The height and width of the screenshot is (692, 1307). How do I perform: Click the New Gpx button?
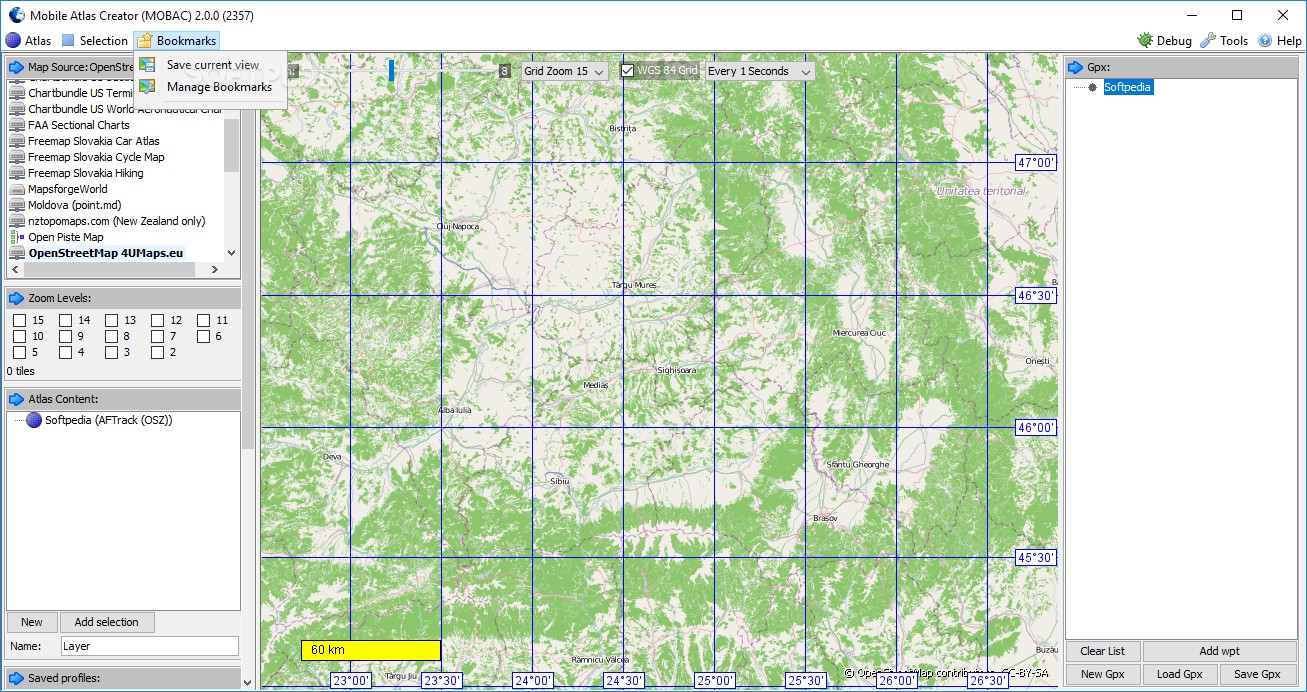click(x=1103, y=674)
